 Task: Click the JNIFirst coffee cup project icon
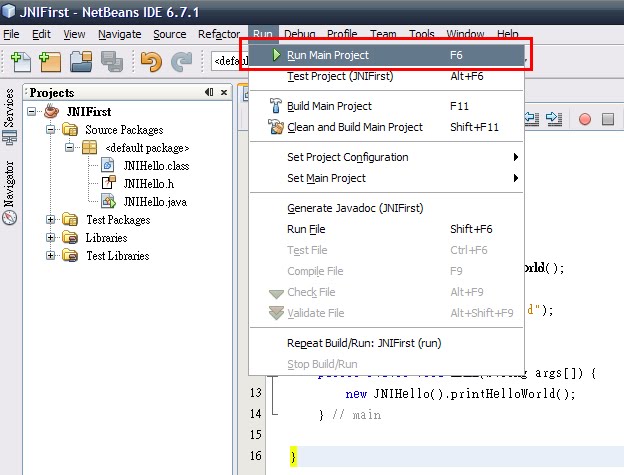coord(51,111)
